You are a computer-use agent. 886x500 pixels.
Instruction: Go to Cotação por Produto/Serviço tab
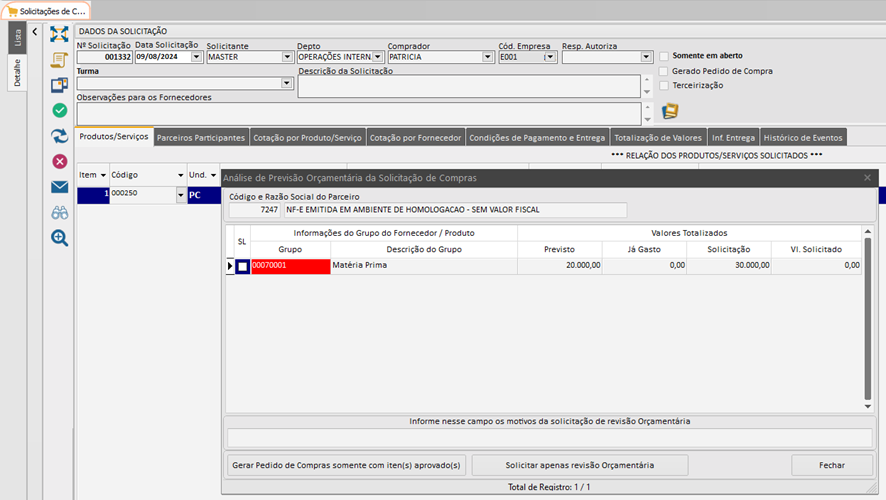(307, 138)
